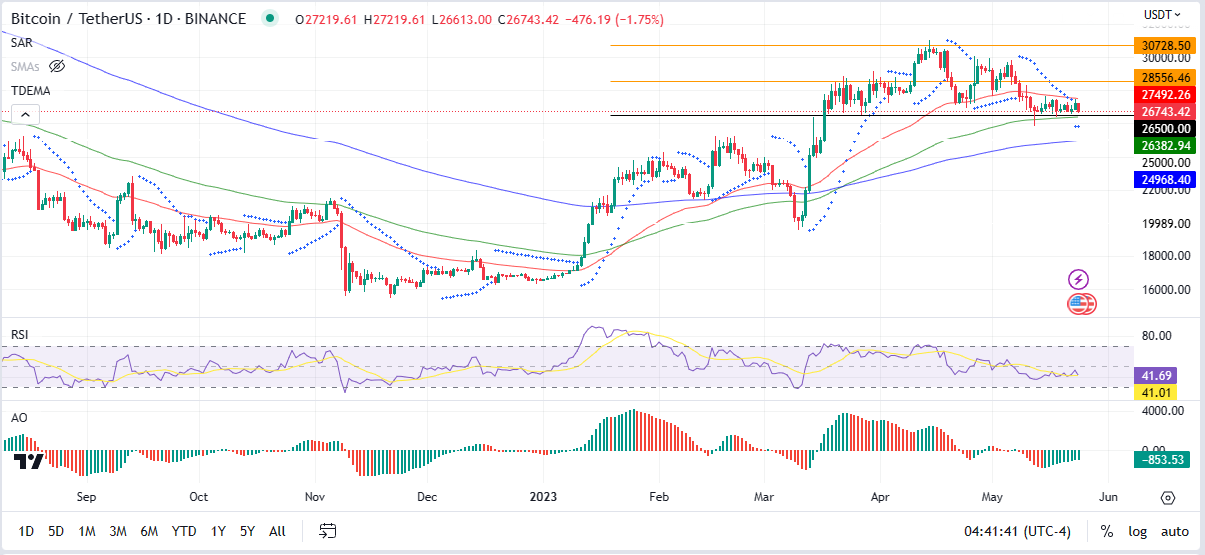Click the red 27492.26 price label
This screenshot has width=1205, height=555.
click(x=1166, y=94)
